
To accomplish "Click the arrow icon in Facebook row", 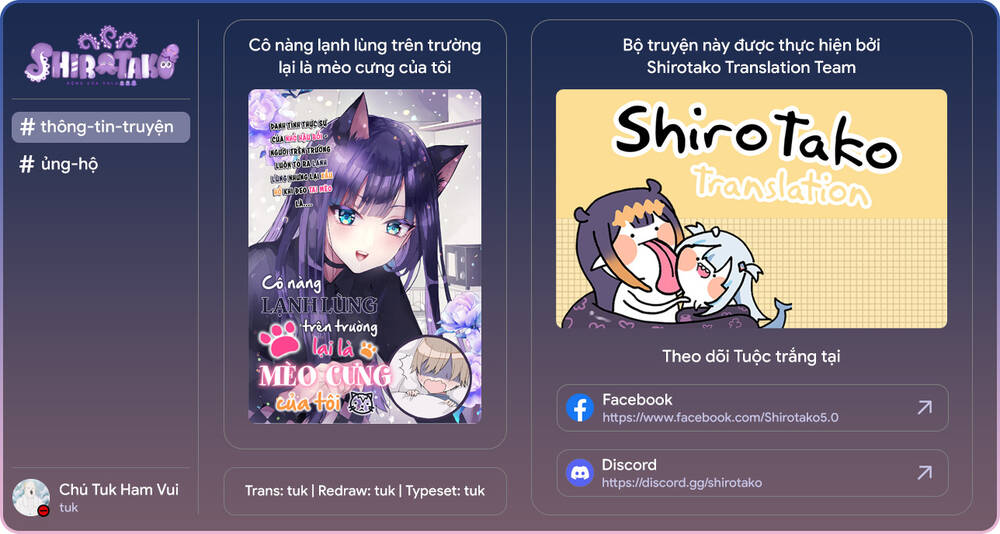I will pos(924,408).
